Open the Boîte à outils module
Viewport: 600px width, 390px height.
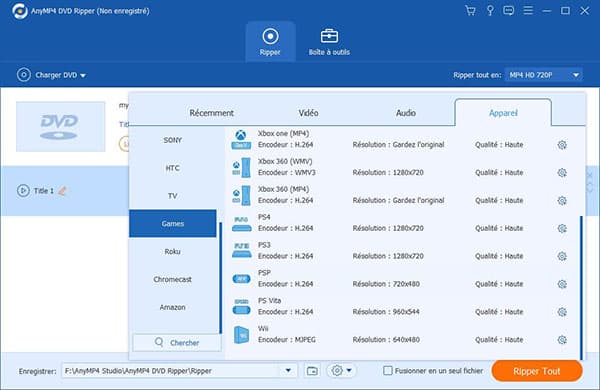click(x=329, y=41)
